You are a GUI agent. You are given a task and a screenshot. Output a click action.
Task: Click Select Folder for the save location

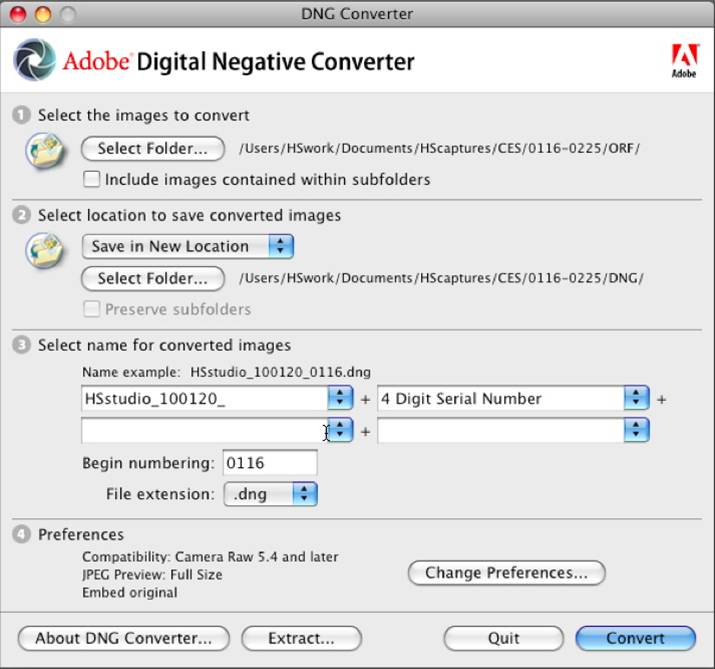(153, 278)
